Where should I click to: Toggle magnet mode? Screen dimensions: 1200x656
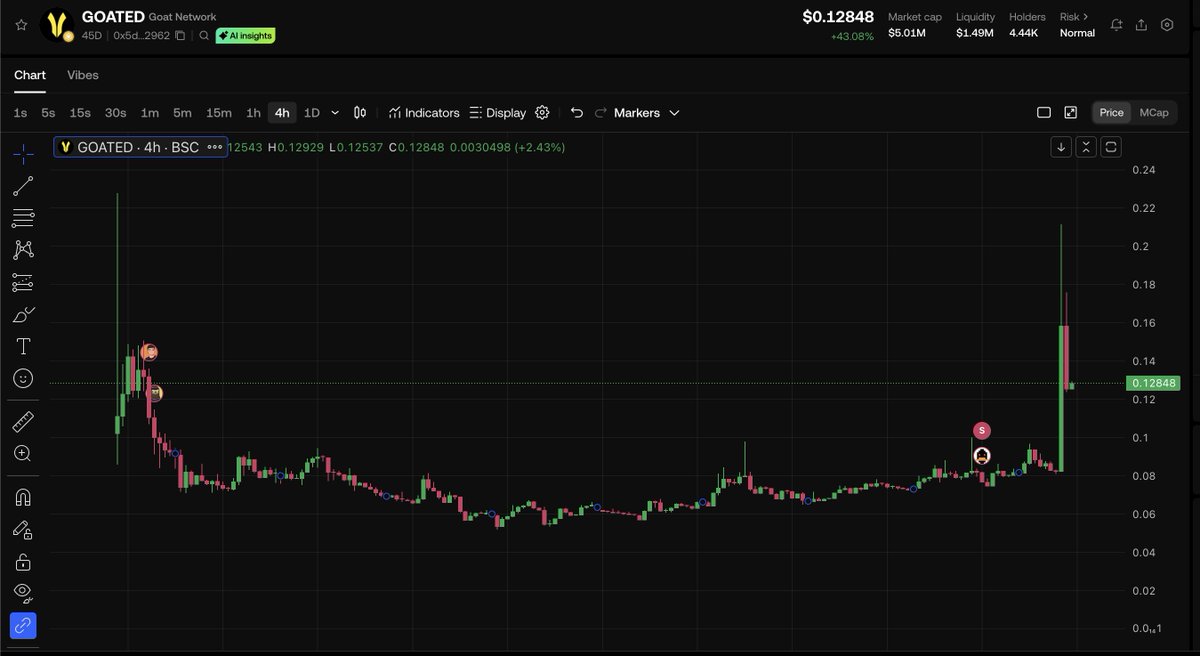pos(22,497)
